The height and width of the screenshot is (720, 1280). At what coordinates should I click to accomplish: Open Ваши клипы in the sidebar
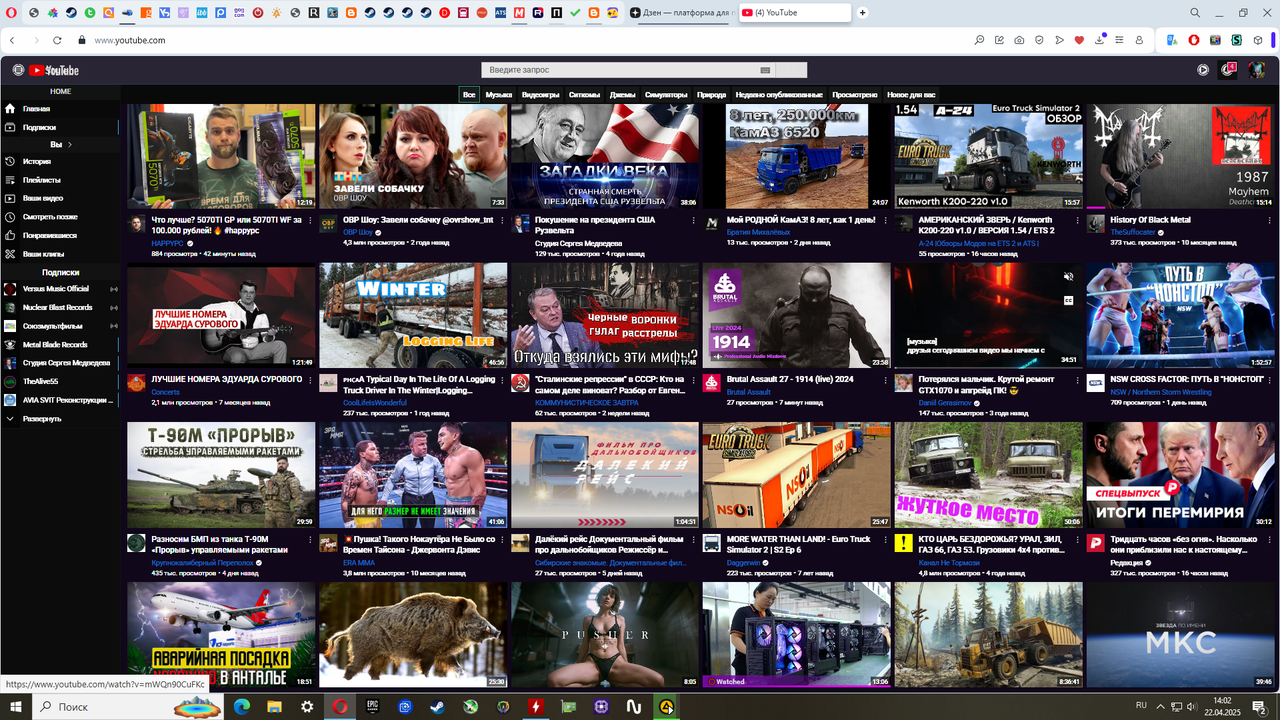pyautogui.click(x=60, y=254)
